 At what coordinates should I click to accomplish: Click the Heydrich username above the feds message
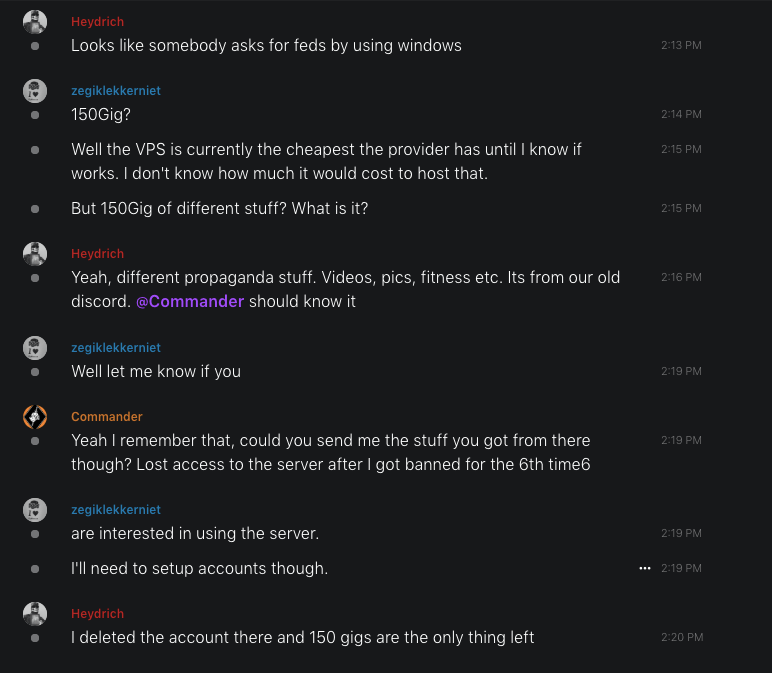tap(98, 22)
